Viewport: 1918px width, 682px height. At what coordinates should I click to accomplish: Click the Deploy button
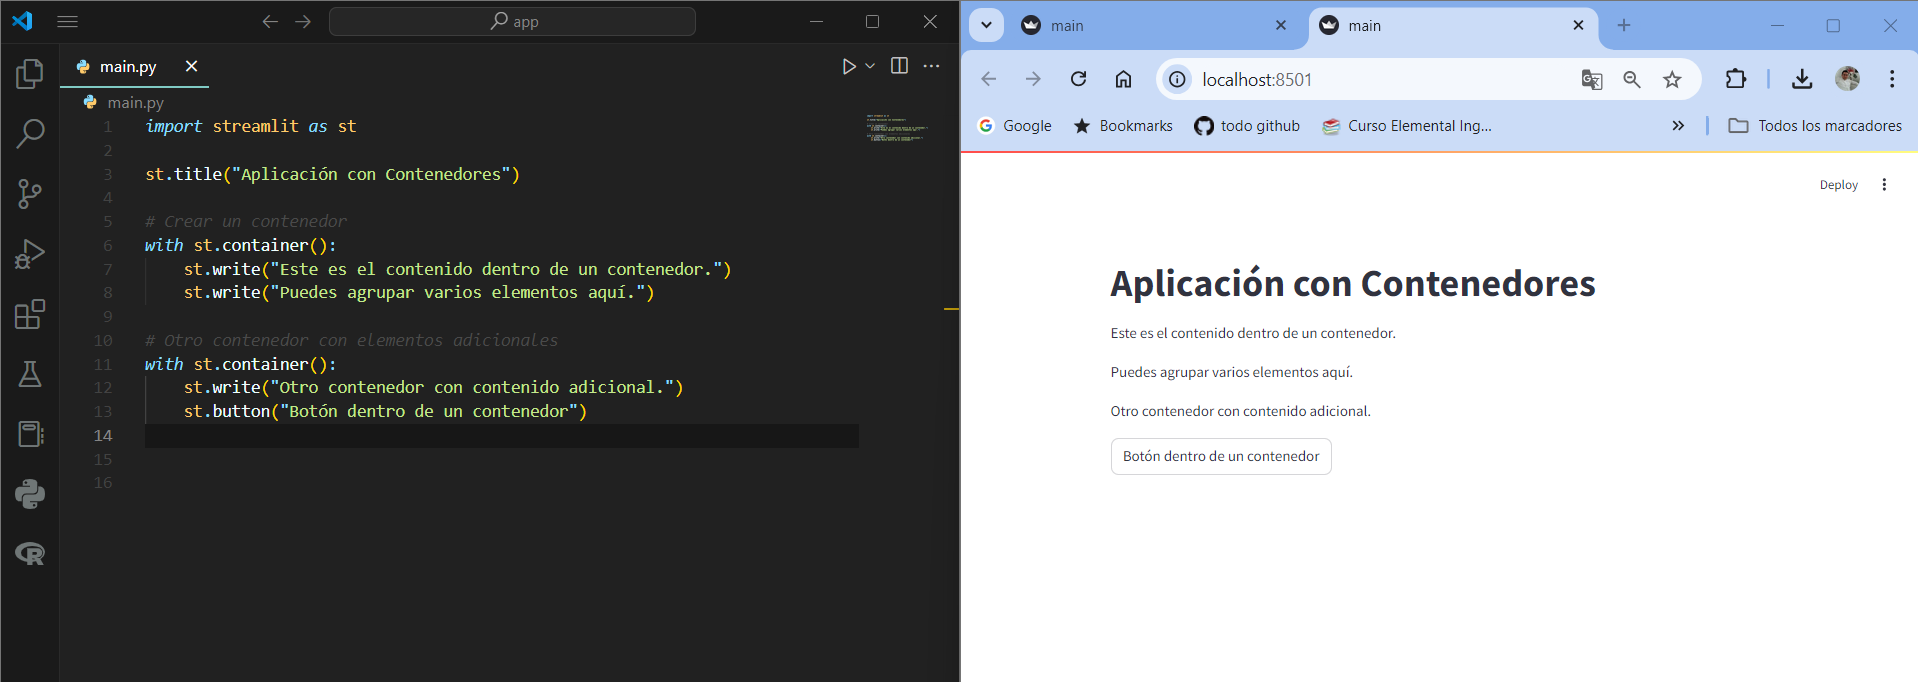(x=1838, y=185)
